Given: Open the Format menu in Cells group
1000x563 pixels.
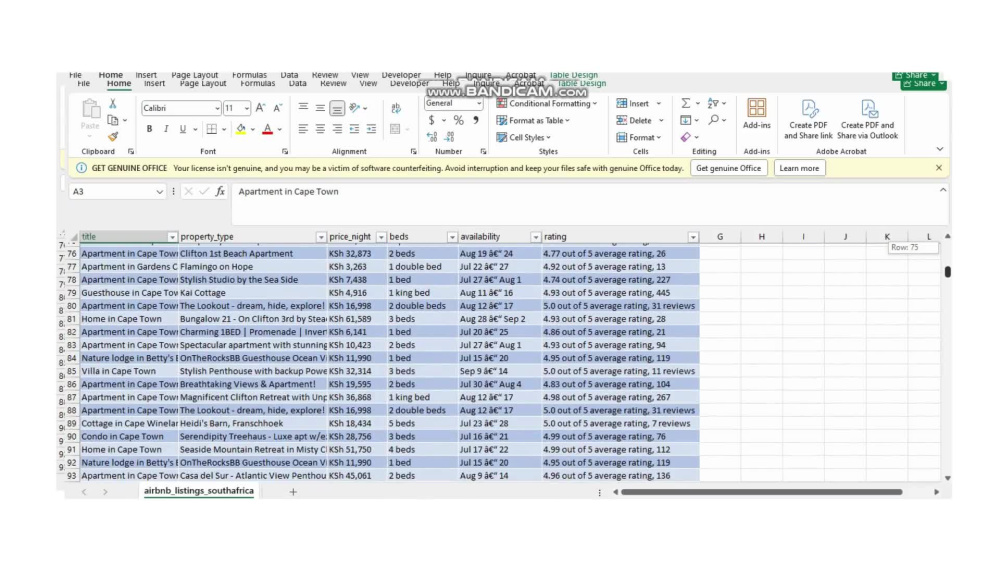Looking at the screenshot, I should (x=639, y=137).
